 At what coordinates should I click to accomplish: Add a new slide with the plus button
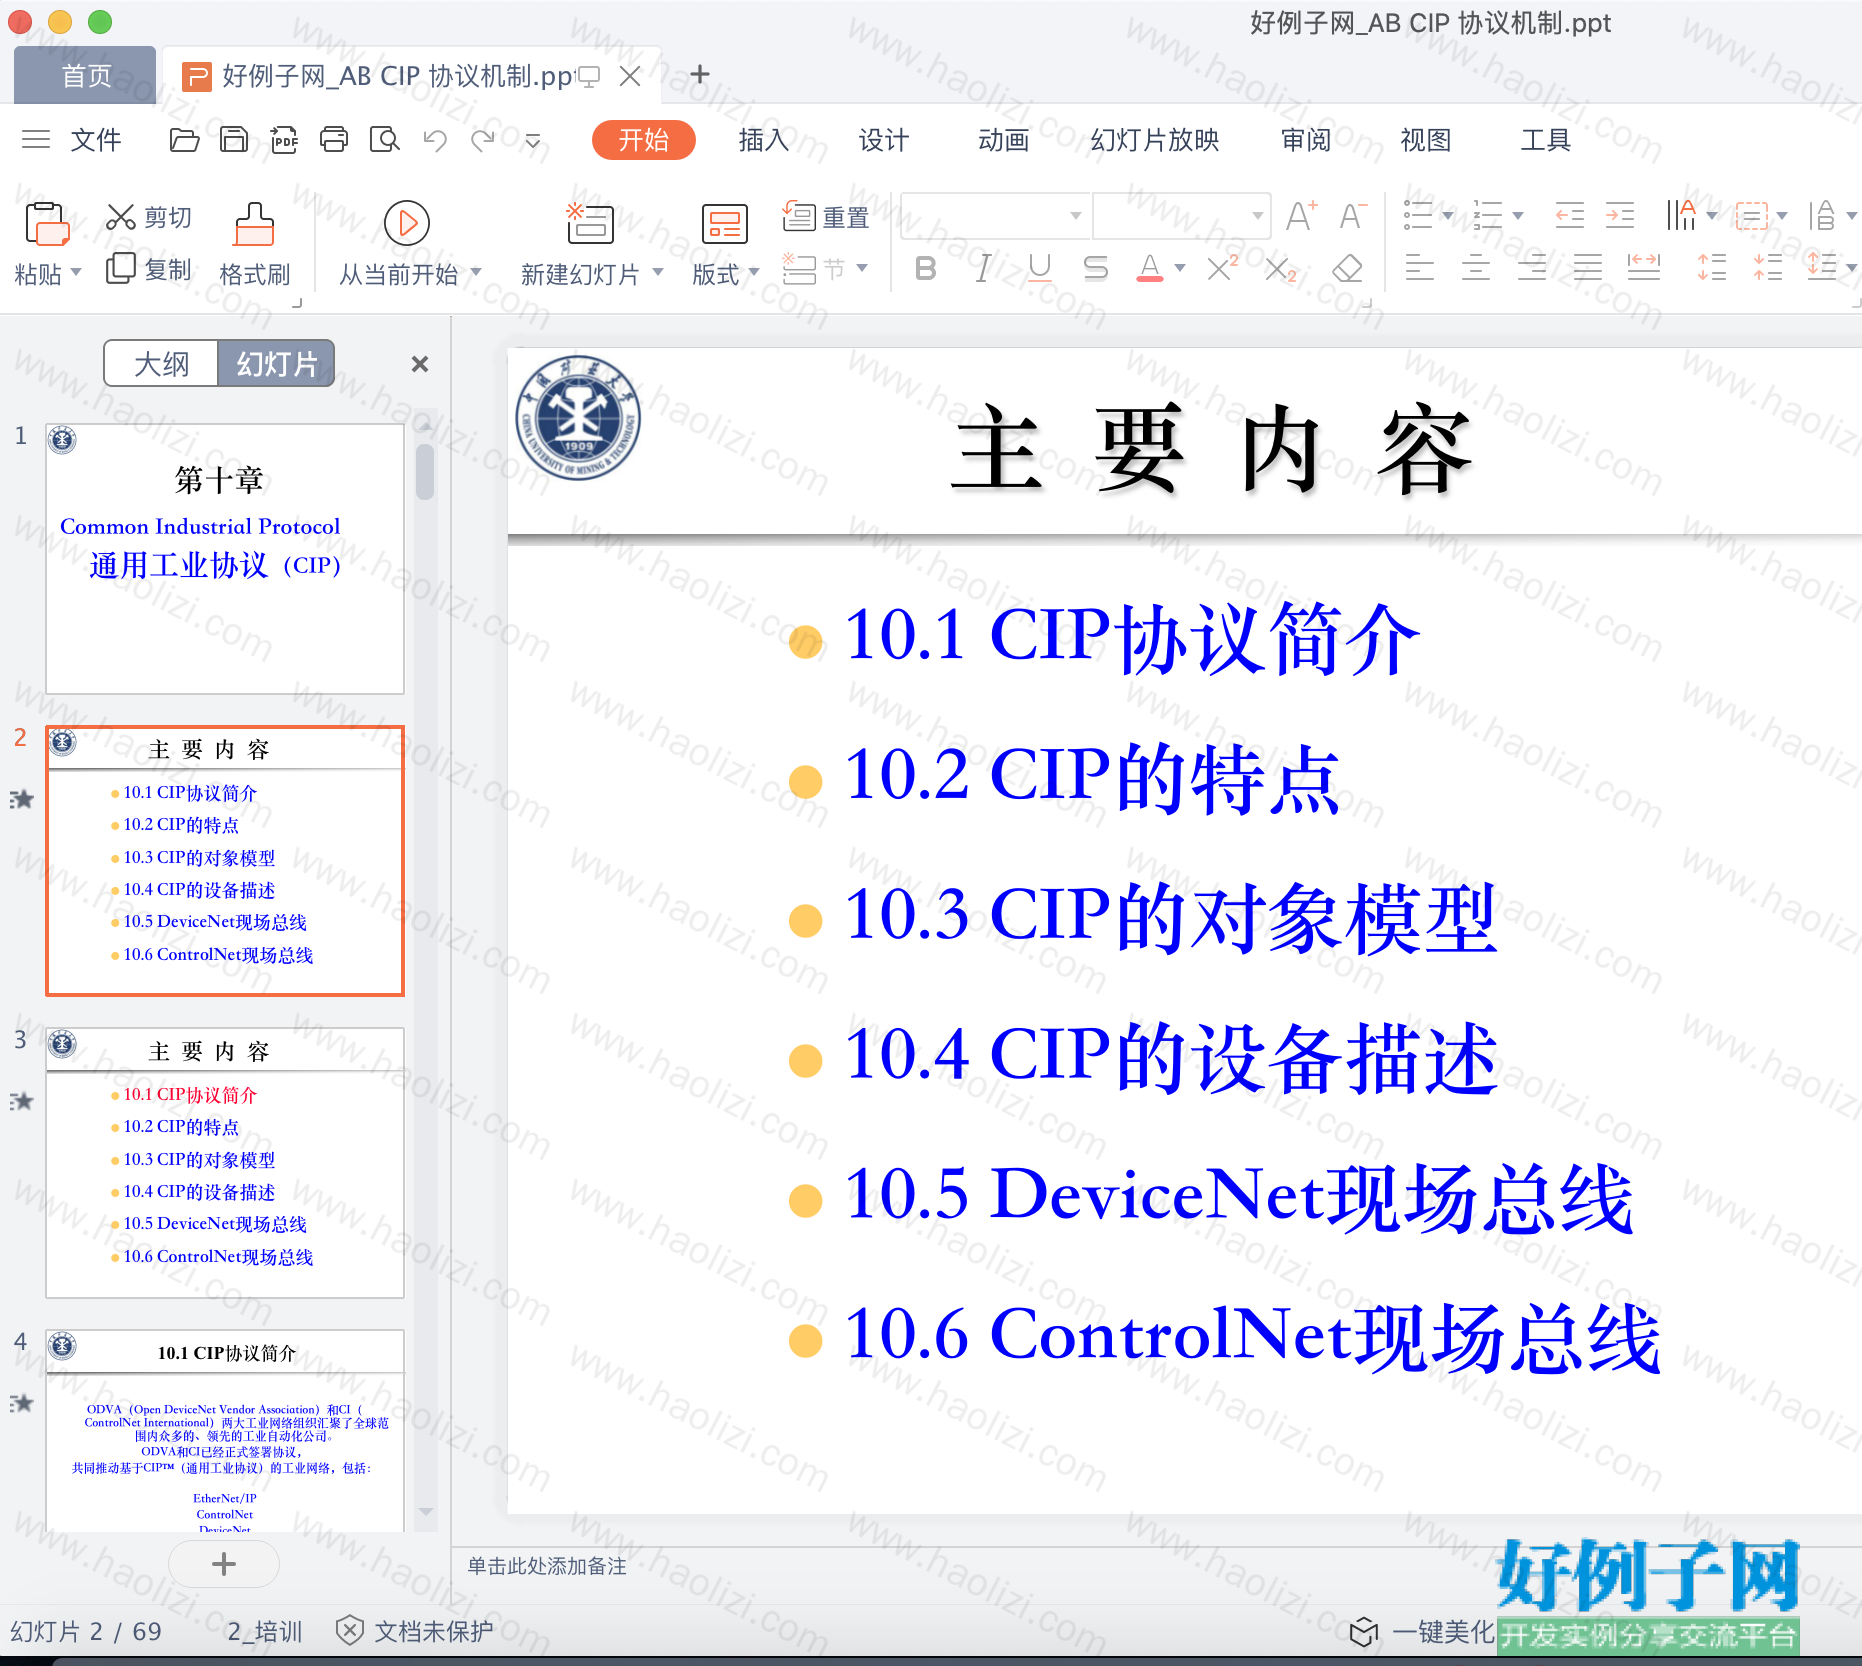224,1564
